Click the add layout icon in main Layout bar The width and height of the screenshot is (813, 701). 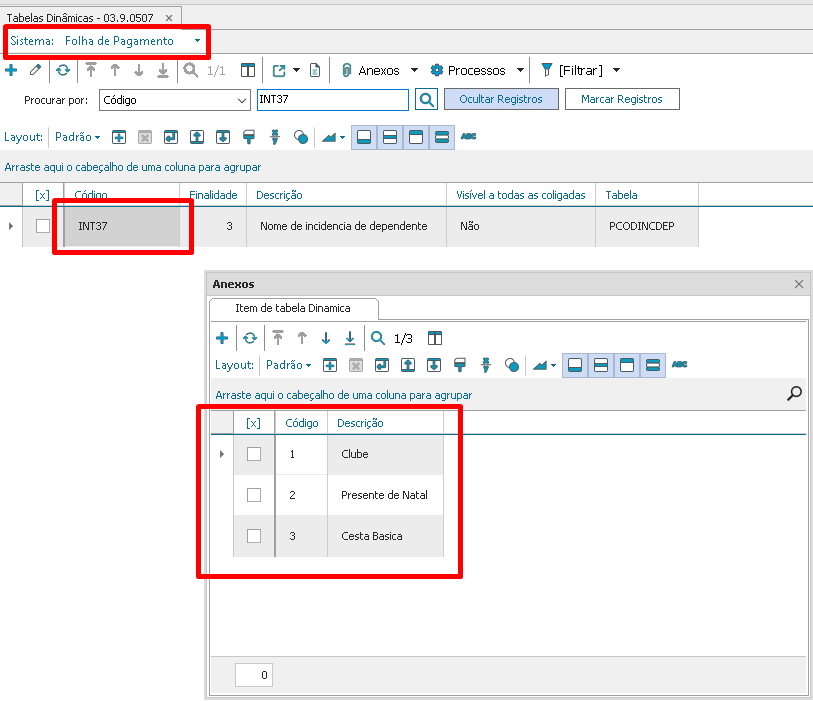click(x=119, y=137)
